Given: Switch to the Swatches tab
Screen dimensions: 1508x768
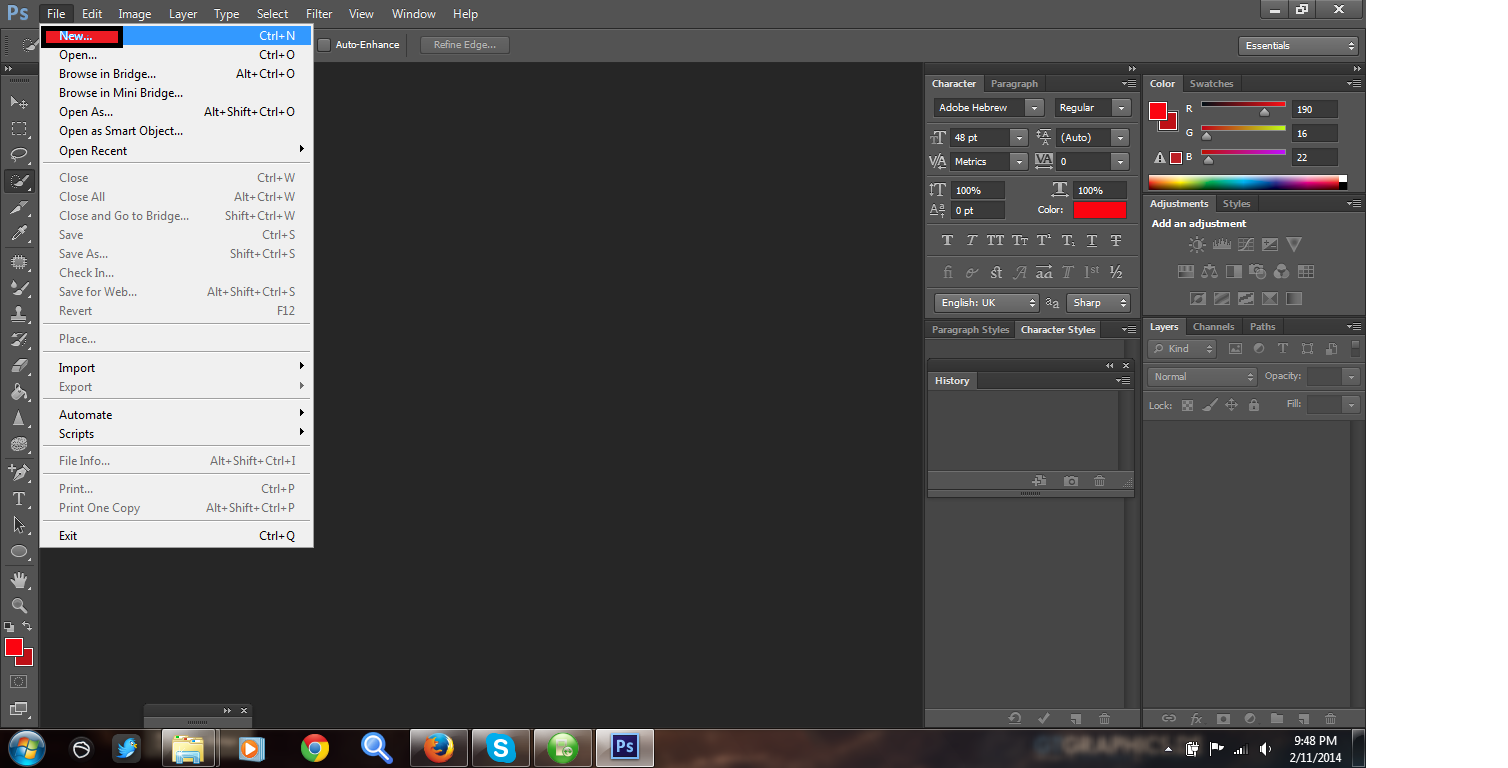Looking at the screenshot, I should tap(1211, 84).
